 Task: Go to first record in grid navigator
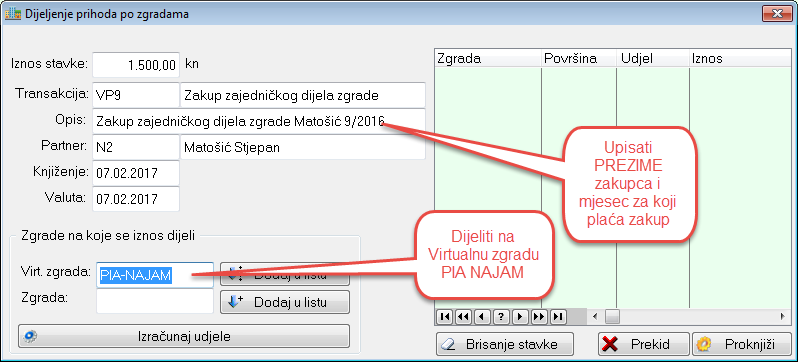pos(444,317)
